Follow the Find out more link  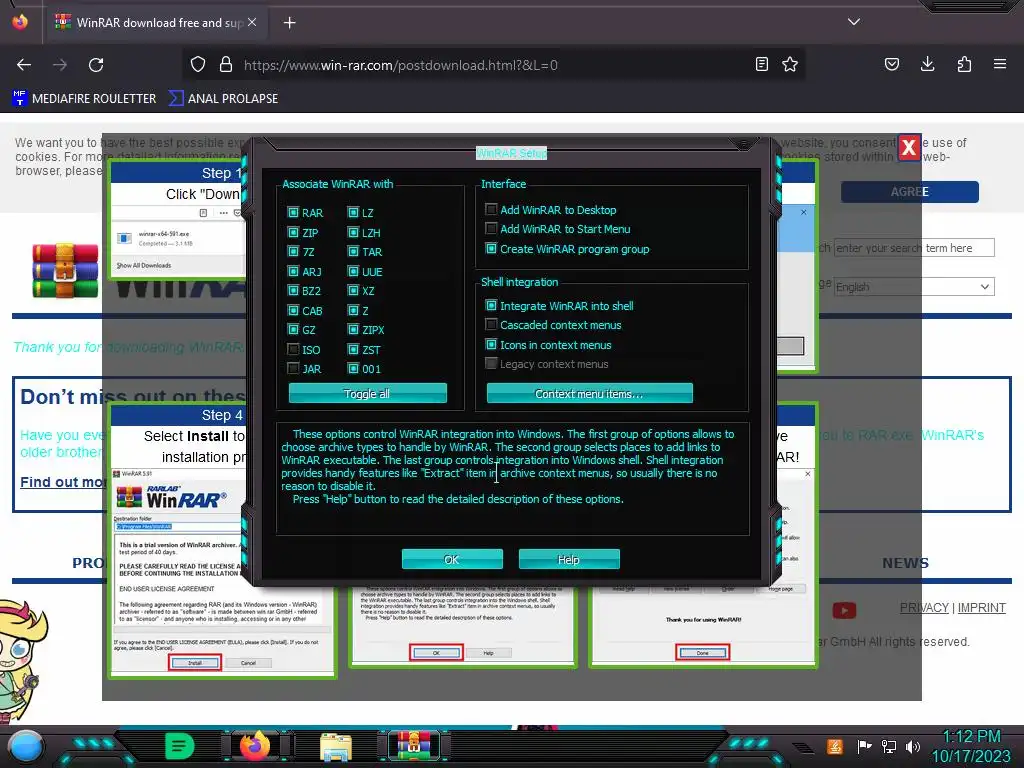coord(63,482)
